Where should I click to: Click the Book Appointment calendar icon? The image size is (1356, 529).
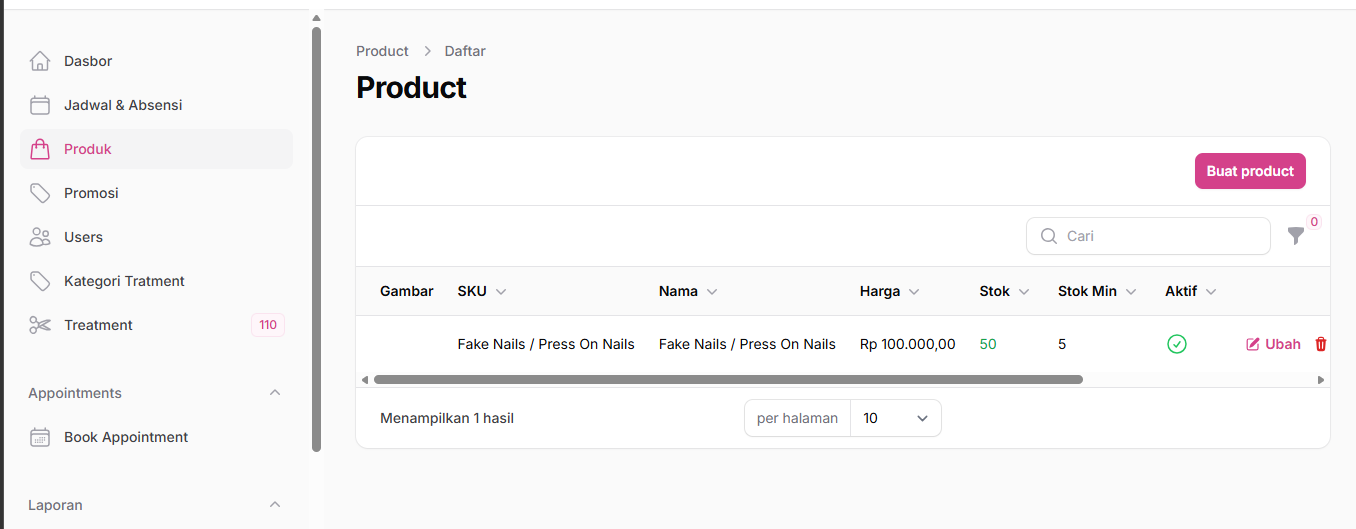click(40, 437)
